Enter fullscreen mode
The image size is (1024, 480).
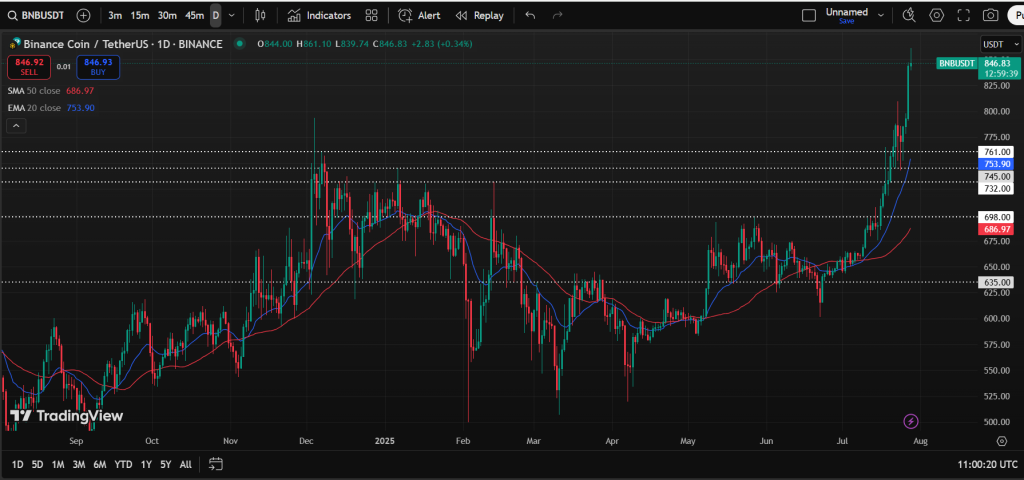[963, 15]
